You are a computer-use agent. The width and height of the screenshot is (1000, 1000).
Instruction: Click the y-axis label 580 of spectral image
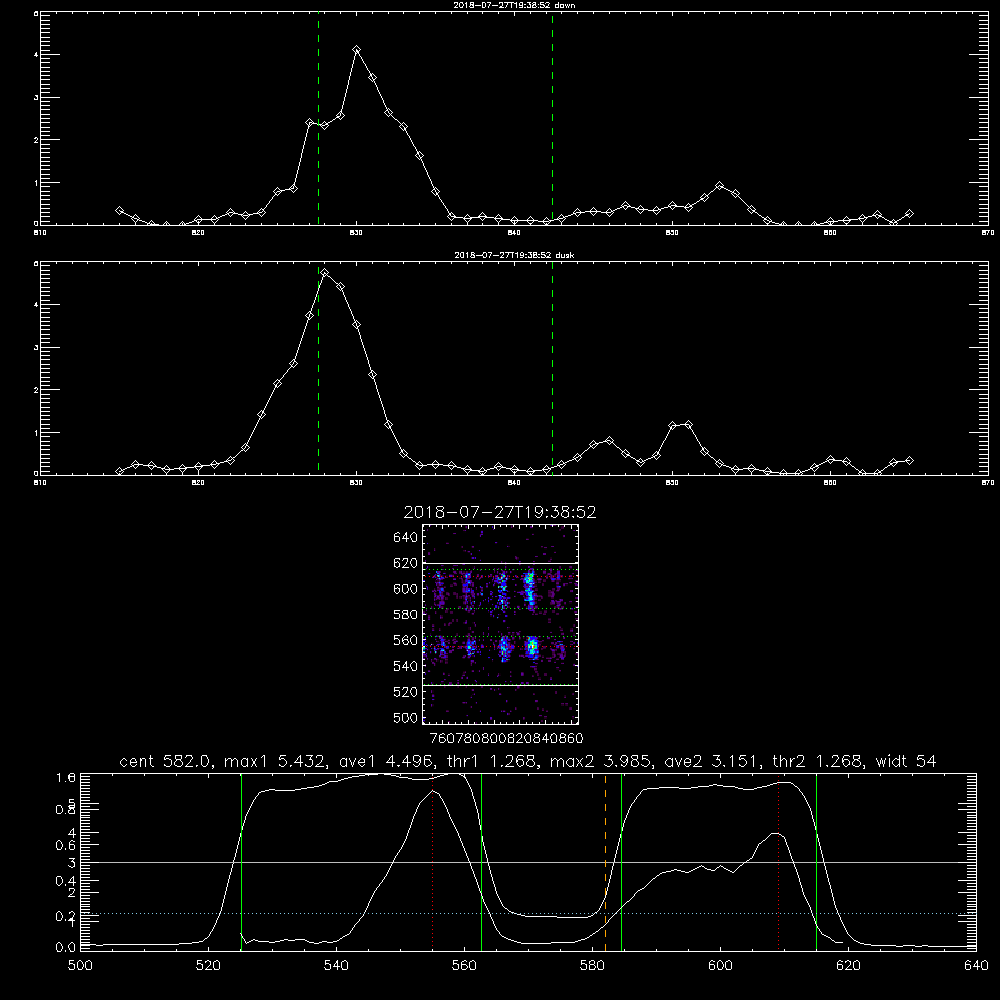click(x=406, y=615)
